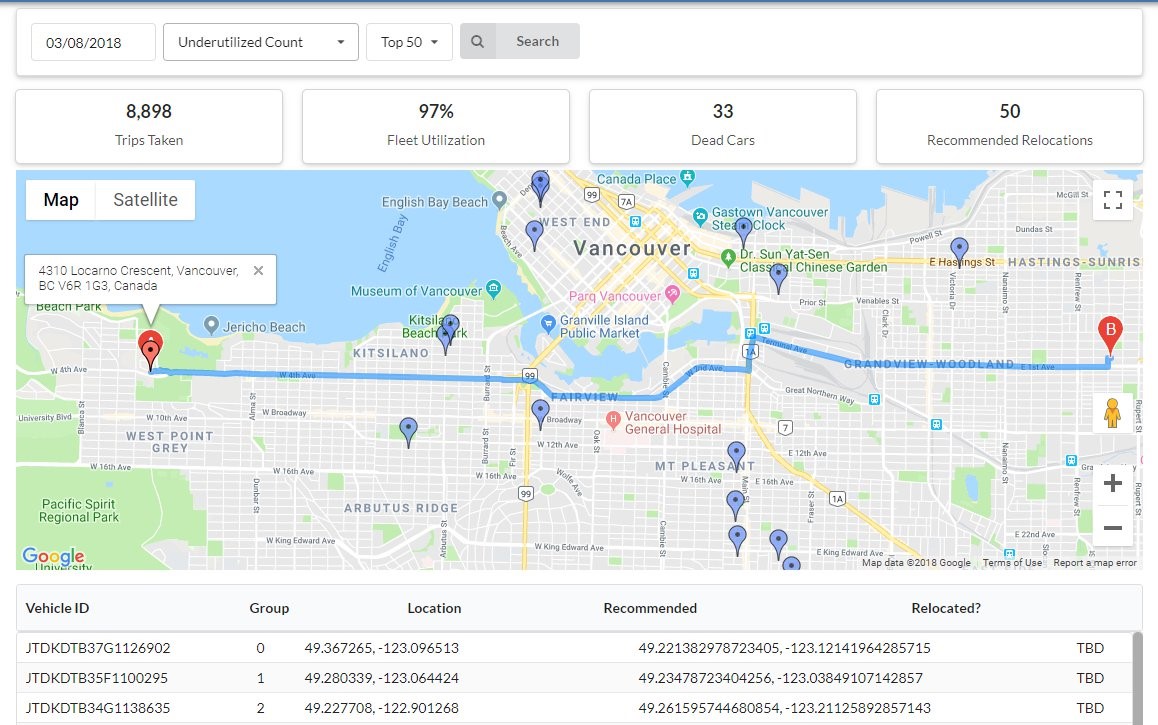1158x725 pixels.
Task: Select vehicle ID JTDKDTB37G1126902
Action: [x=98, y=648]
